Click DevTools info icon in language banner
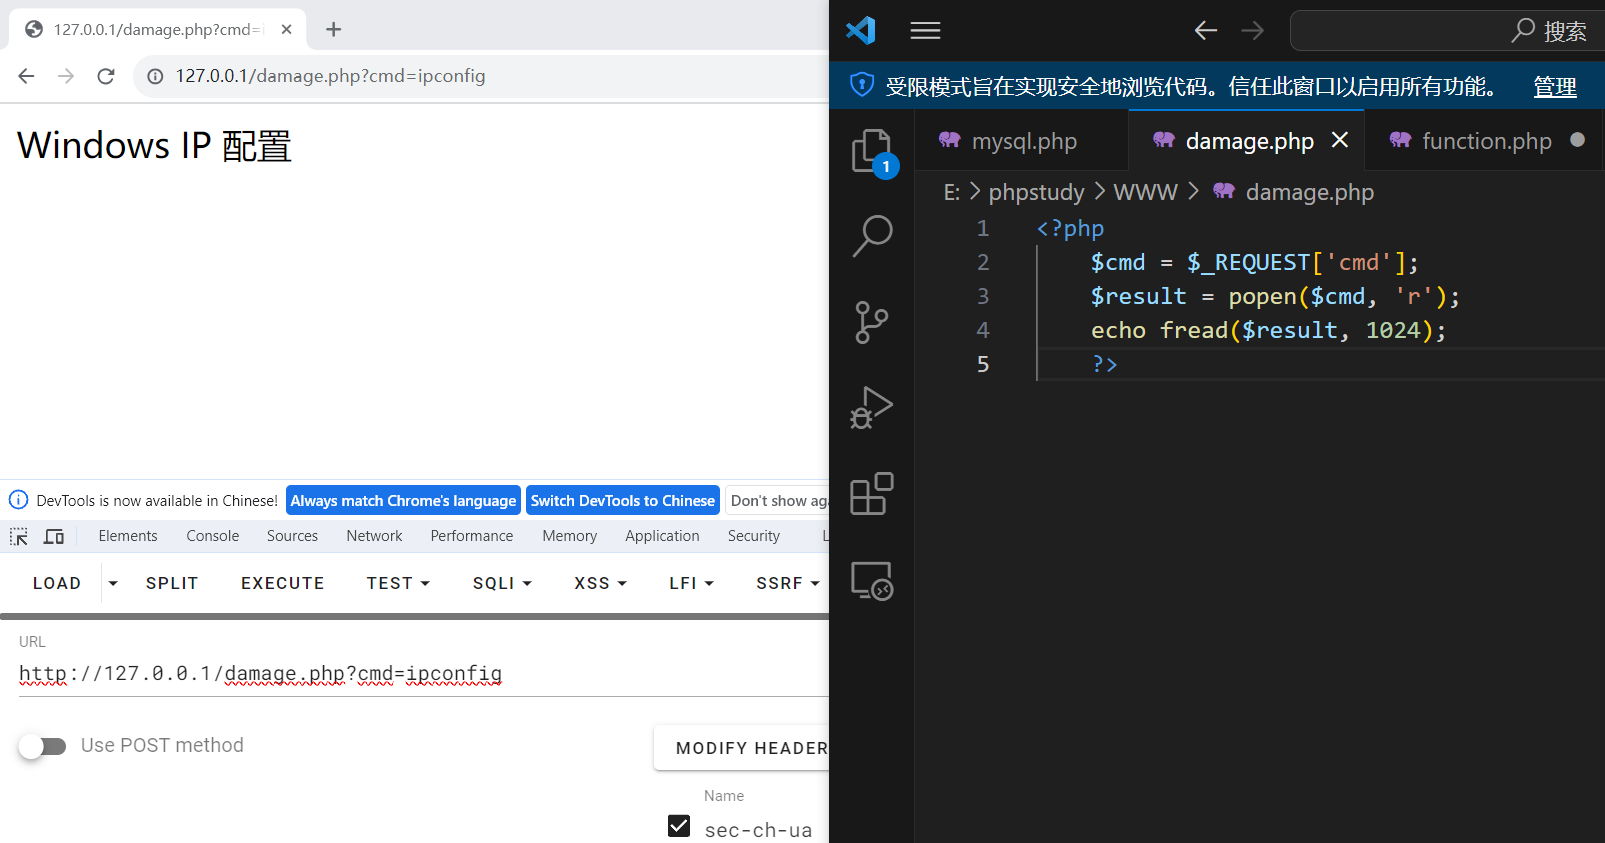This screenshot has width=1605, height=843. (x=18, y=500)
